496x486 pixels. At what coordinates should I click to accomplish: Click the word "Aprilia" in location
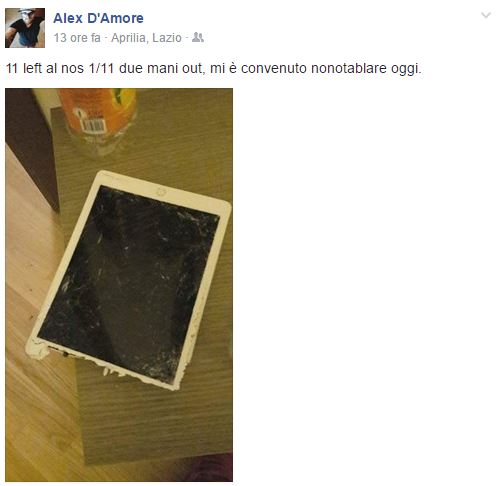tap(129, 38)
